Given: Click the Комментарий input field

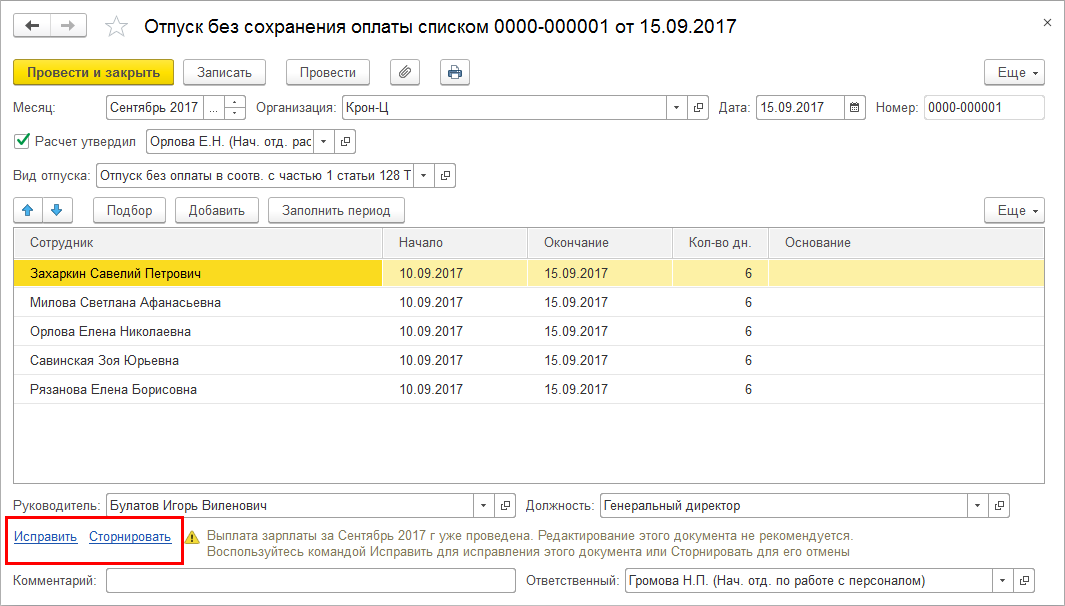Looking at the screenshot, I should pyautogui.click(x=311, y=581).
